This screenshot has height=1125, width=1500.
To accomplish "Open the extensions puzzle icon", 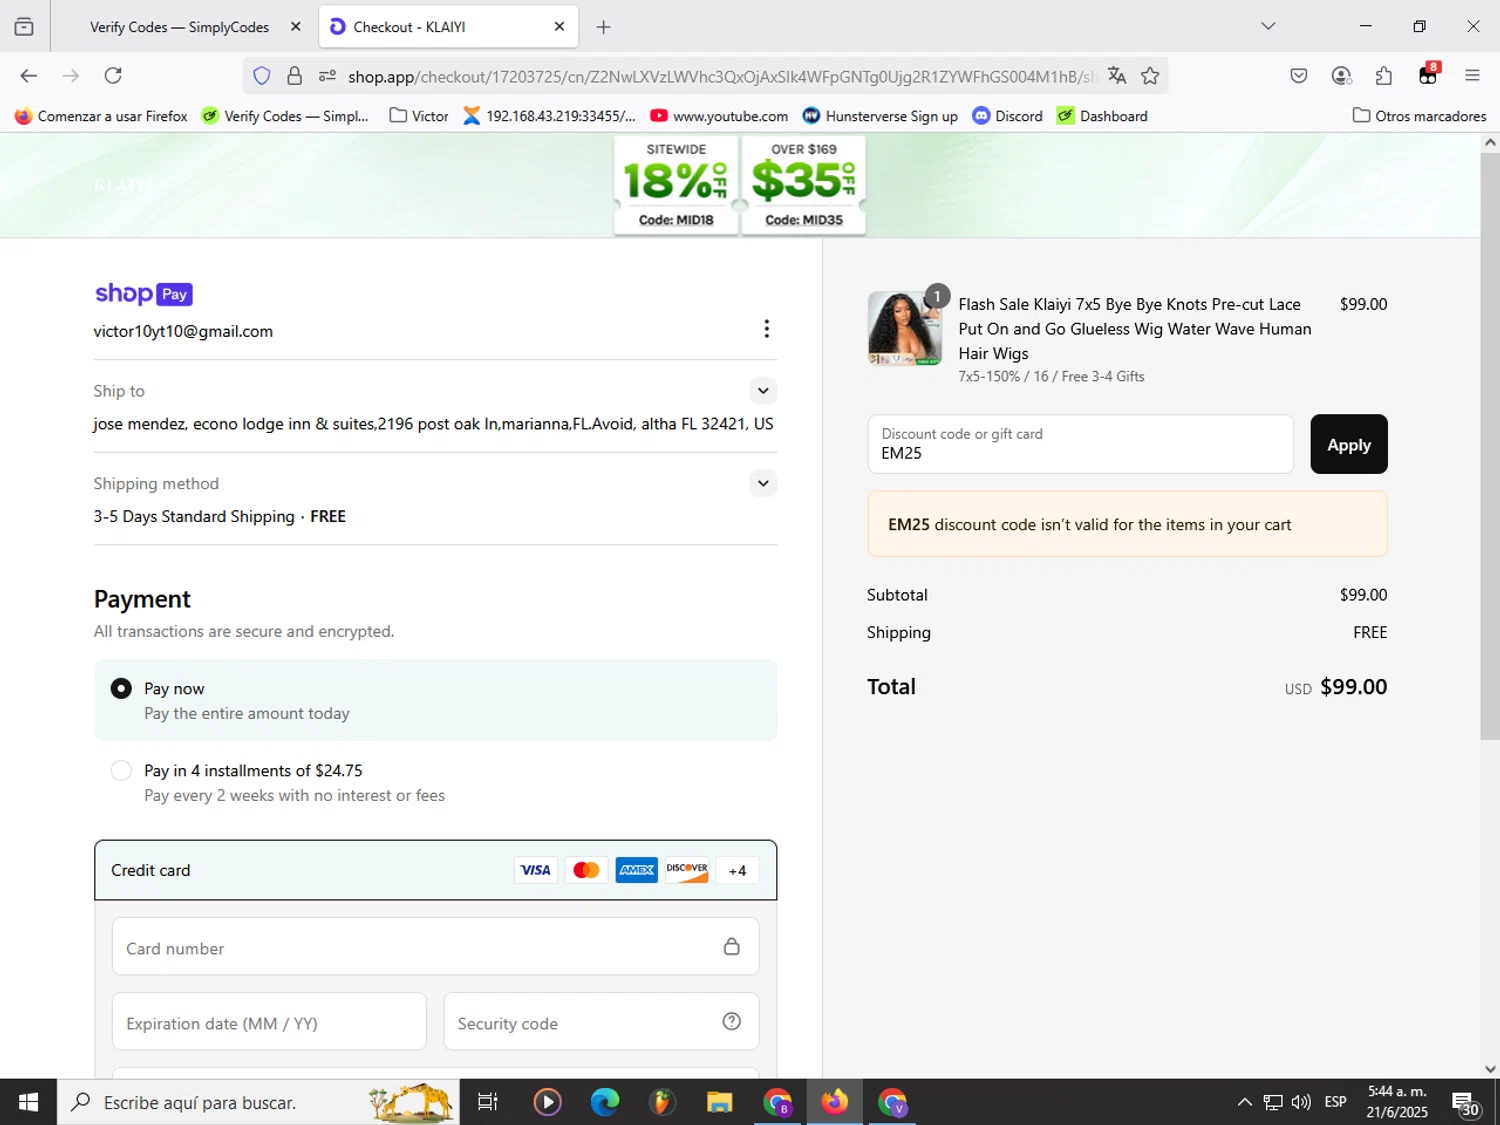I will [x=1384, y=76].
